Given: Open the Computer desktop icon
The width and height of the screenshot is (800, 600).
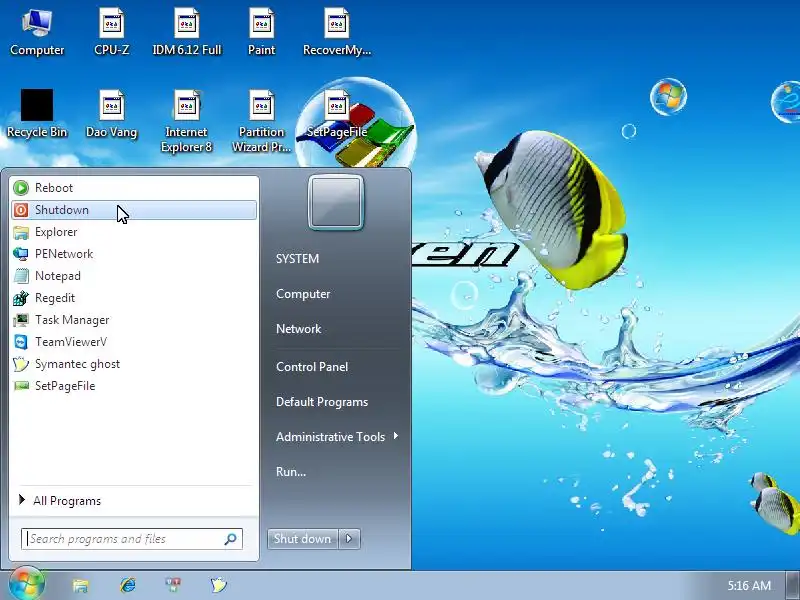Looking at the screenshot, I should (x=37, y=32).
